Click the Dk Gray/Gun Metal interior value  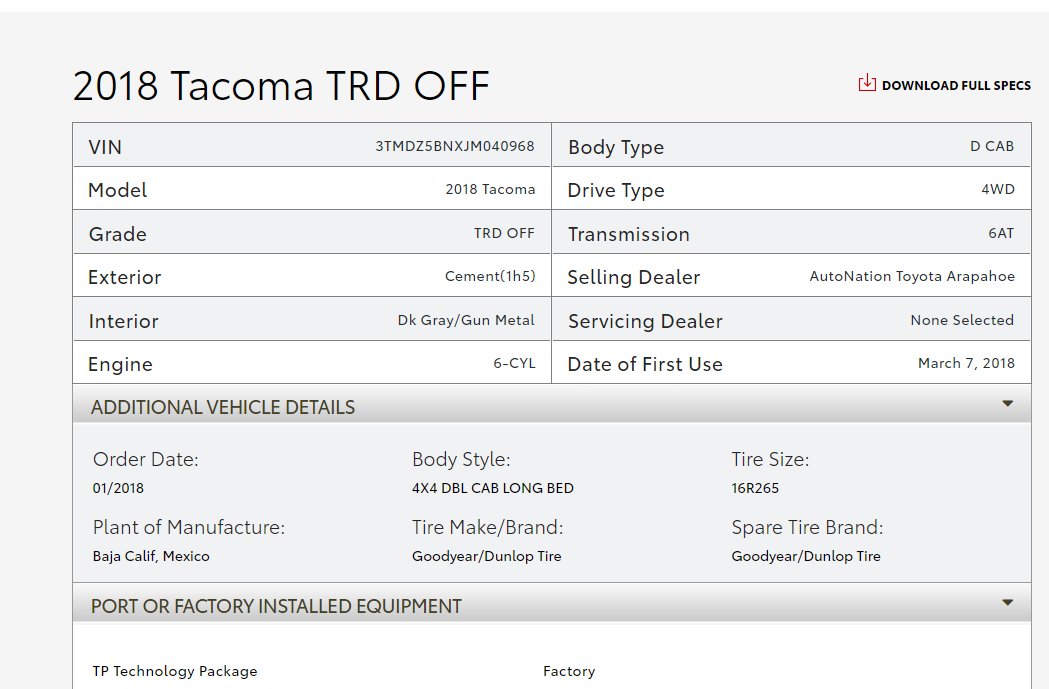point(466,321)
